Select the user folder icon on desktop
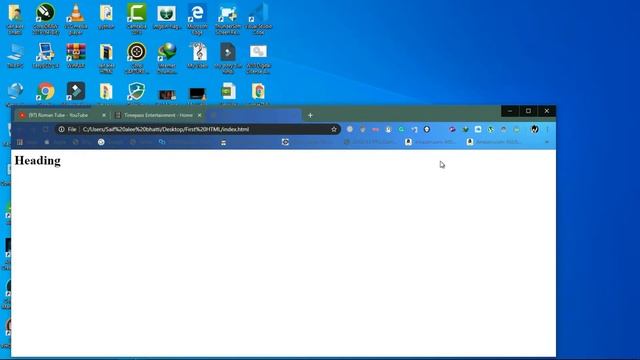 (15, 18)
